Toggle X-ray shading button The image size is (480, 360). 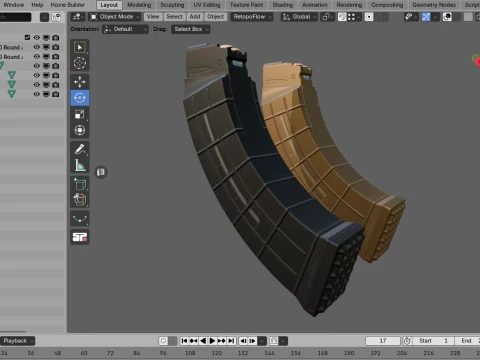coord(468,17)
